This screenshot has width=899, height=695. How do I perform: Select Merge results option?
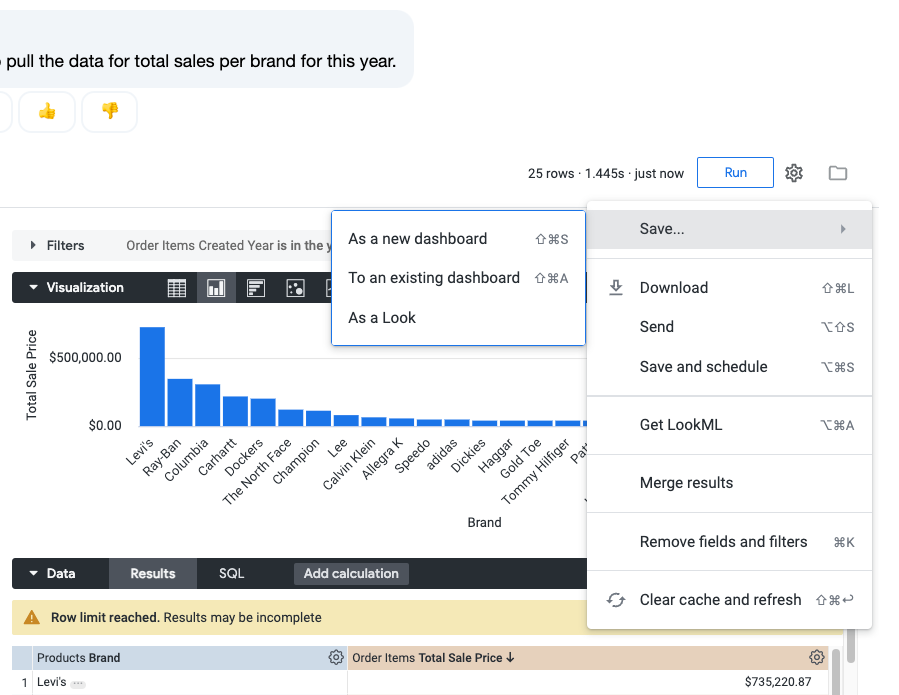click(x=729, y=483)
